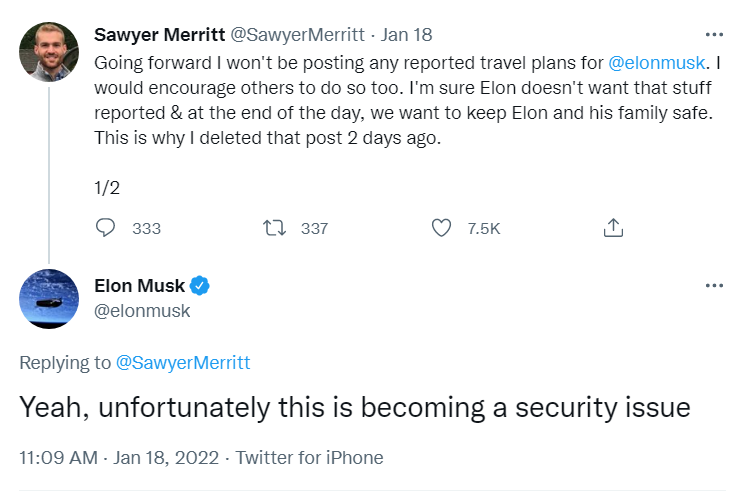Click the @SawyerMerritt link in Replying to

click(183, 363)
